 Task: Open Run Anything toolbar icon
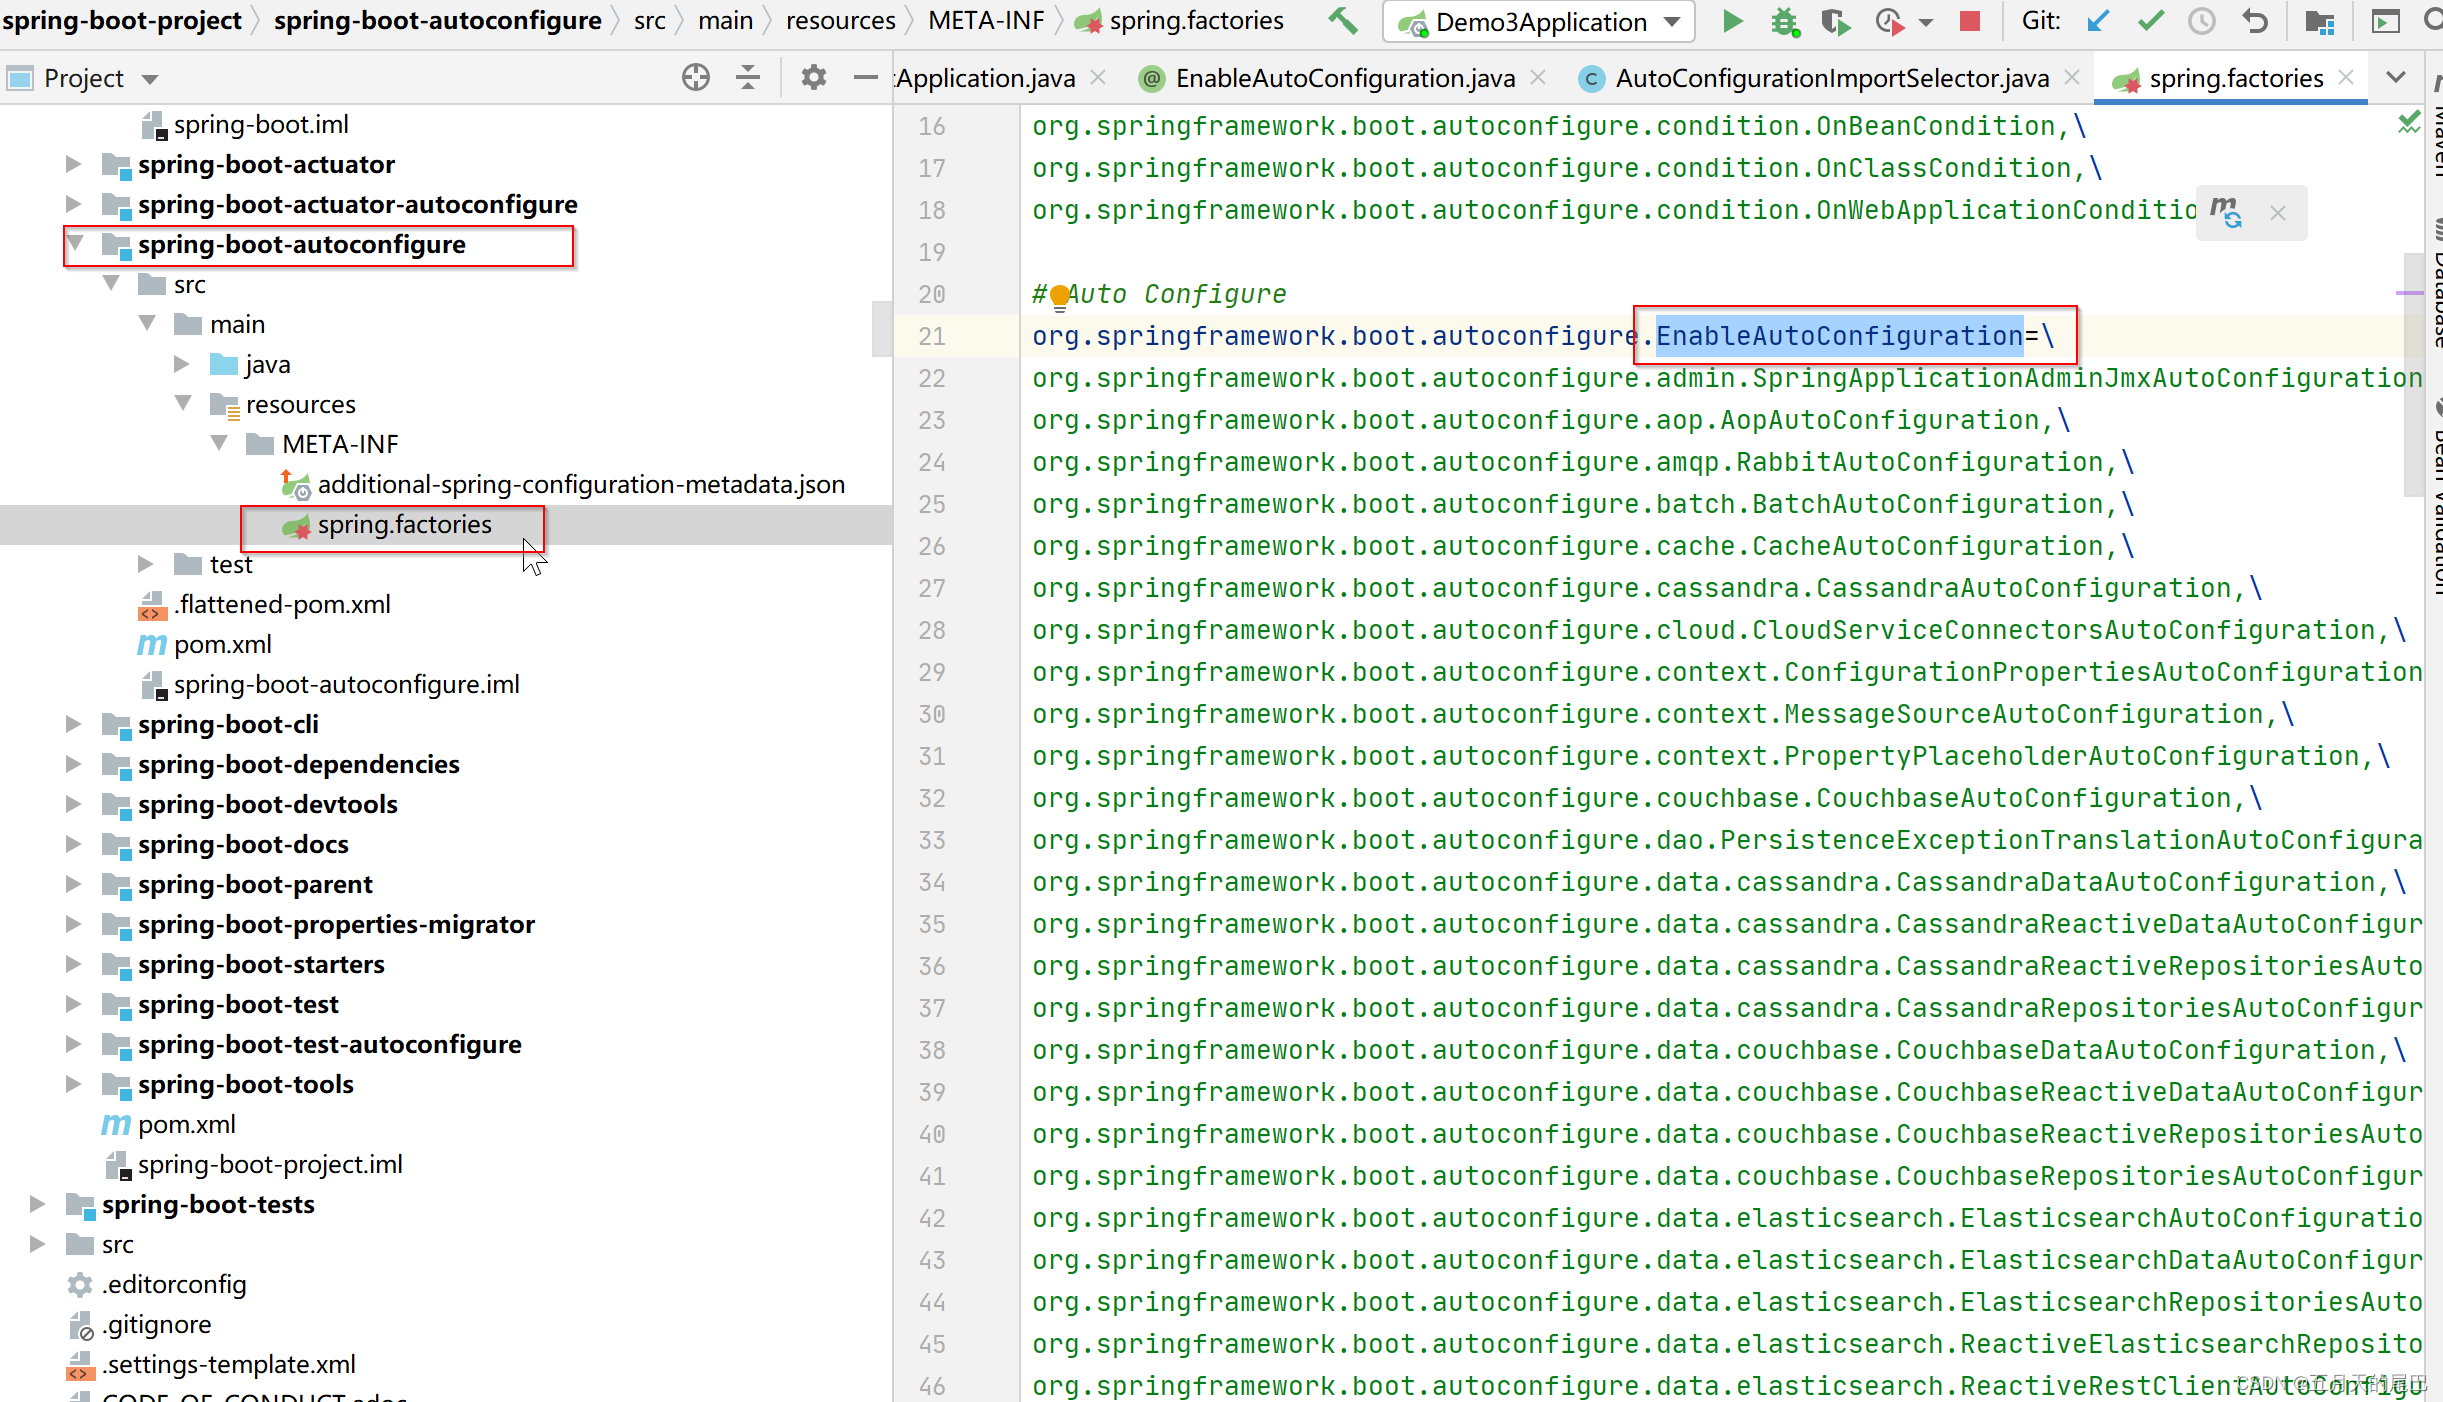coord(2386,21)
